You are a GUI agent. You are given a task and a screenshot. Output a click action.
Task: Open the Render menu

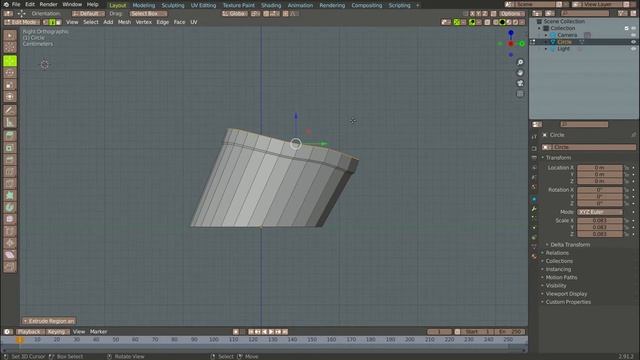[x=48, y=4]
